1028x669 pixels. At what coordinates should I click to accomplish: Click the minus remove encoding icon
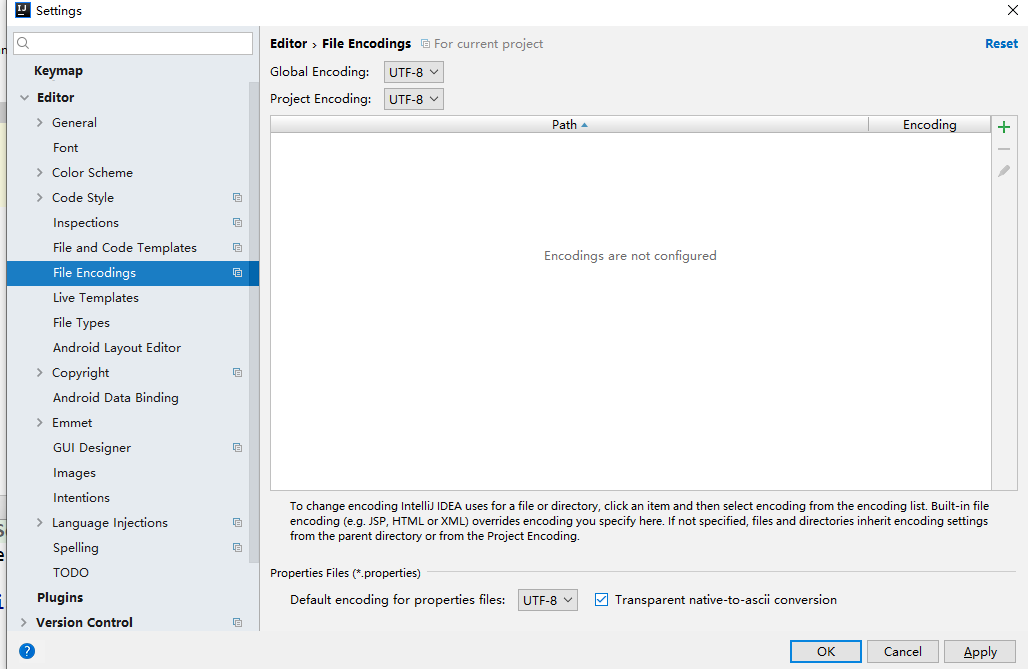coord(1004,150)
